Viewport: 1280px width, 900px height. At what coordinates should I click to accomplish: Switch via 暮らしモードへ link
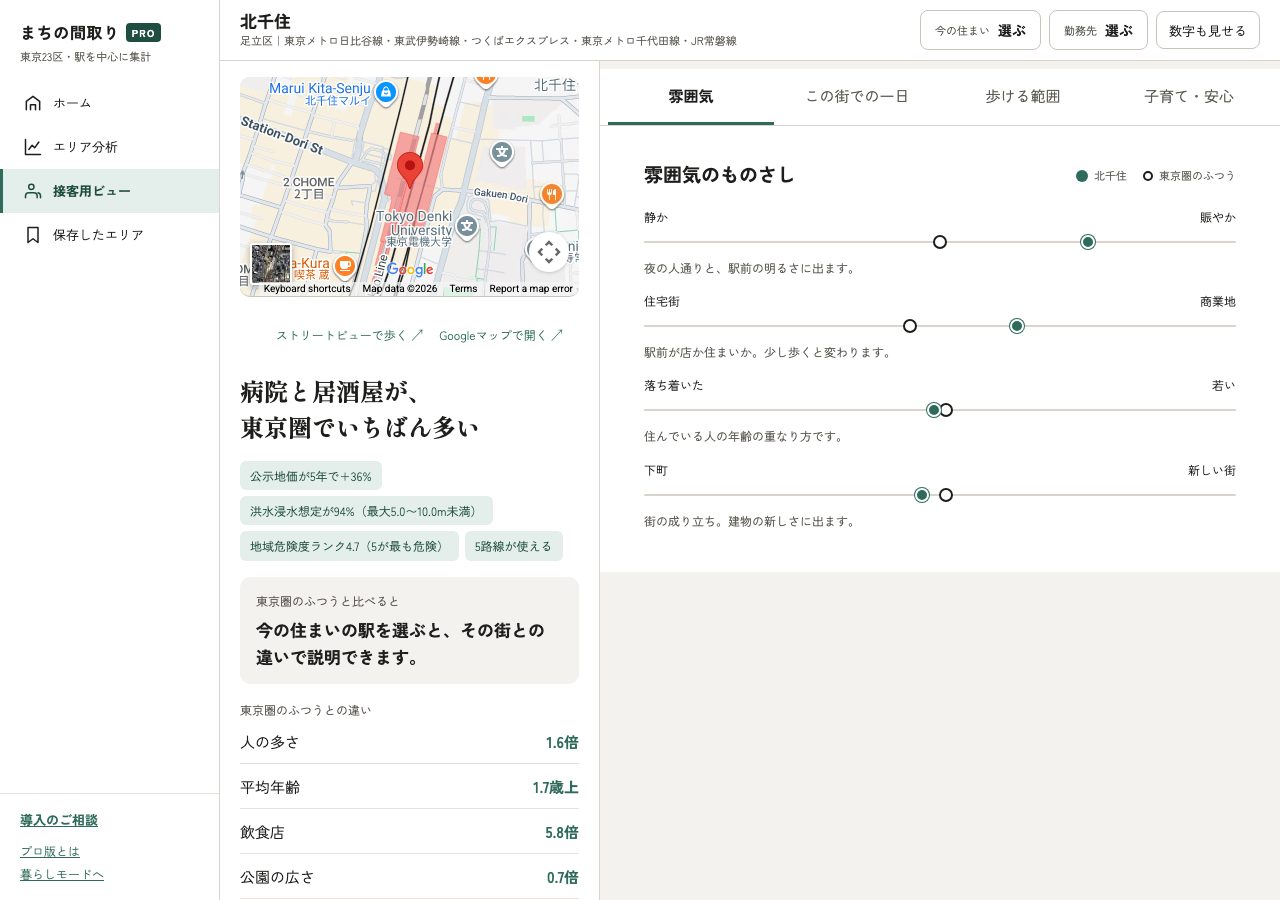62,875
